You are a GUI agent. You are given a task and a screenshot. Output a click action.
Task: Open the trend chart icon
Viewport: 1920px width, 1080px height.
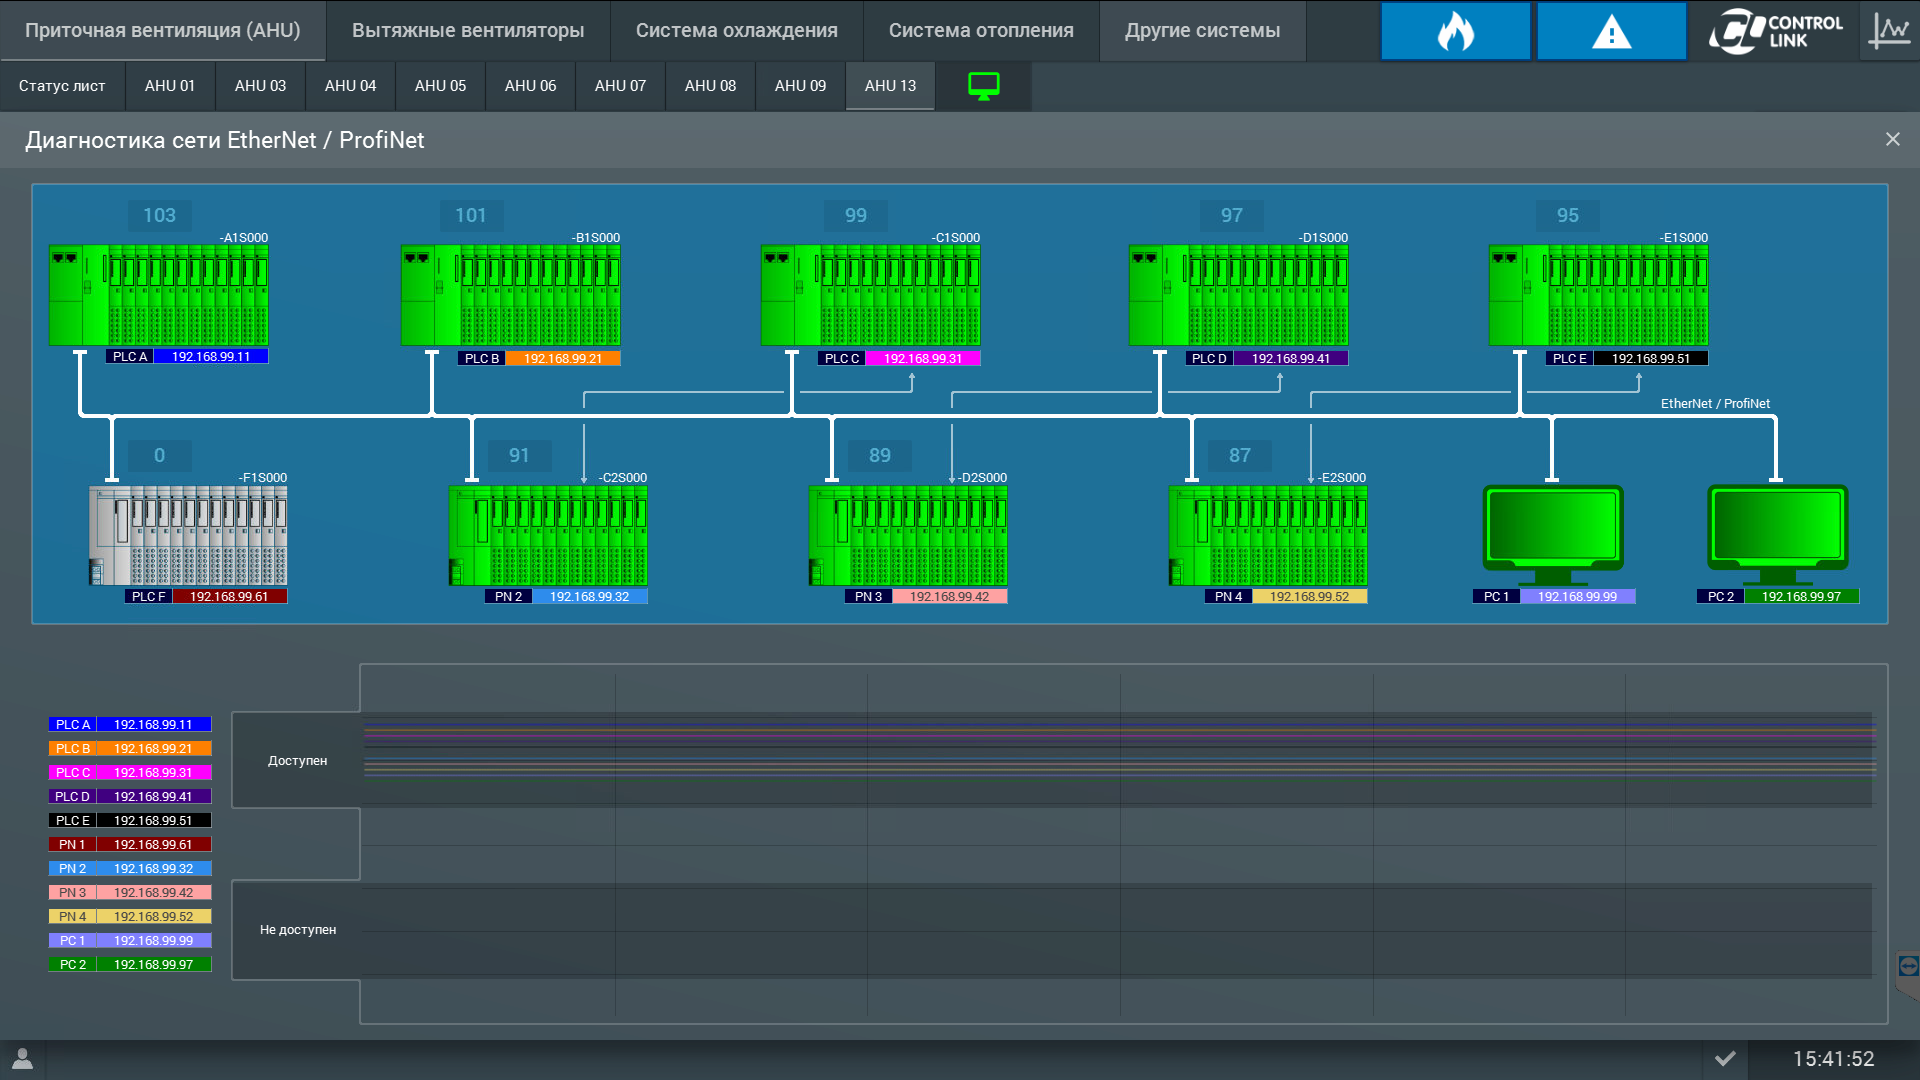[x=1889, y=31]
